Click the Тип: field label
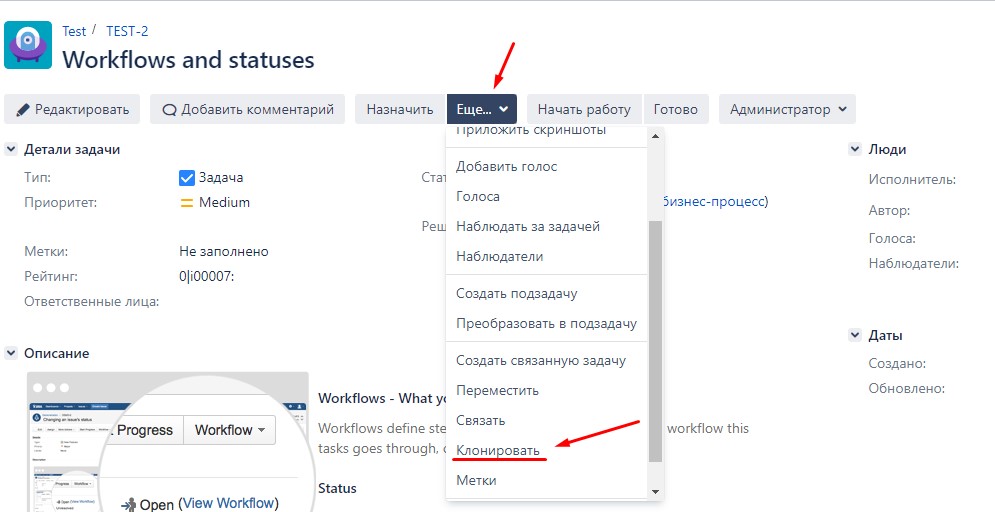The image size is (995, 512). (37, 178)
